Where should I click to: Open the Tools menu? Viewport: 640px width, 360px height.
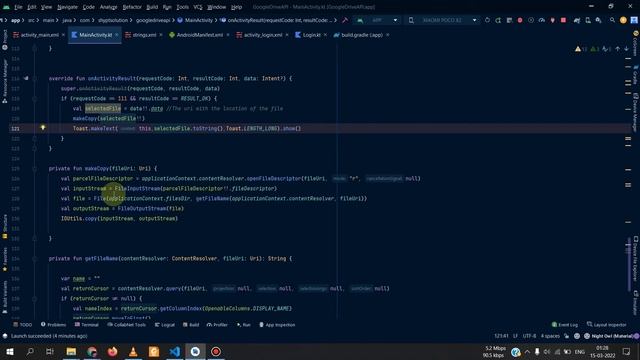(182, 7)
